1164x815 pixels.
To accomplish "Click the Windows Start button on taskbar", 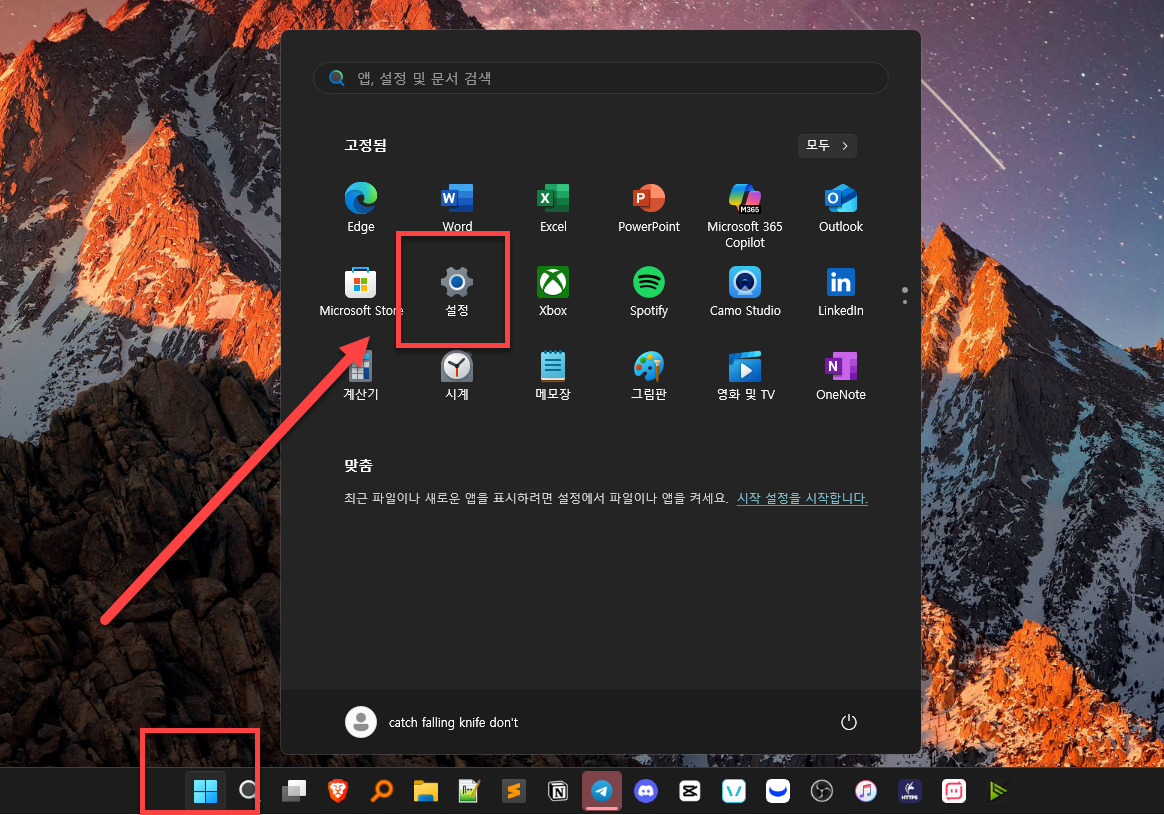I will coord(205,791).
